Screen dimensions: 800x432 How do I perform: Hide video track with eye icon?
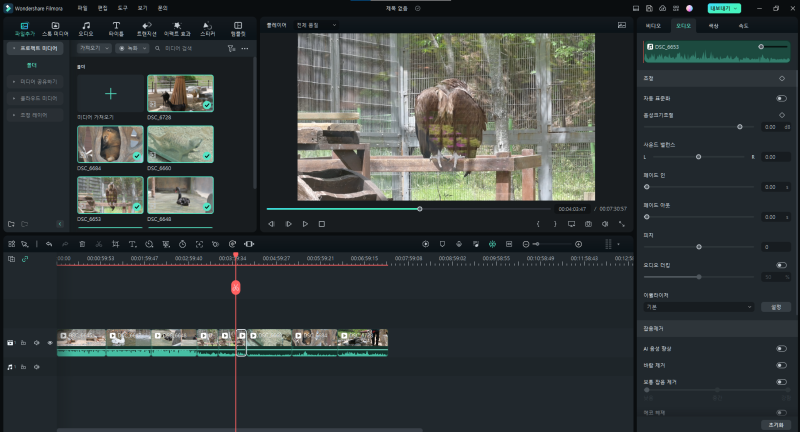(x=50, y=343)
